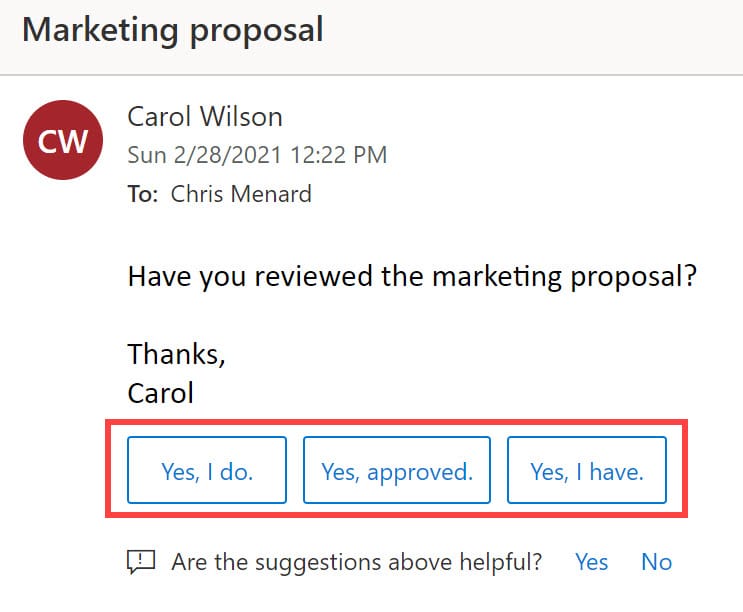Click "Are the suggestions above helpful?" text
Image resolution: width=743 pixels, height=612 pixels.
pyautogui.click(x=357, y=562)
